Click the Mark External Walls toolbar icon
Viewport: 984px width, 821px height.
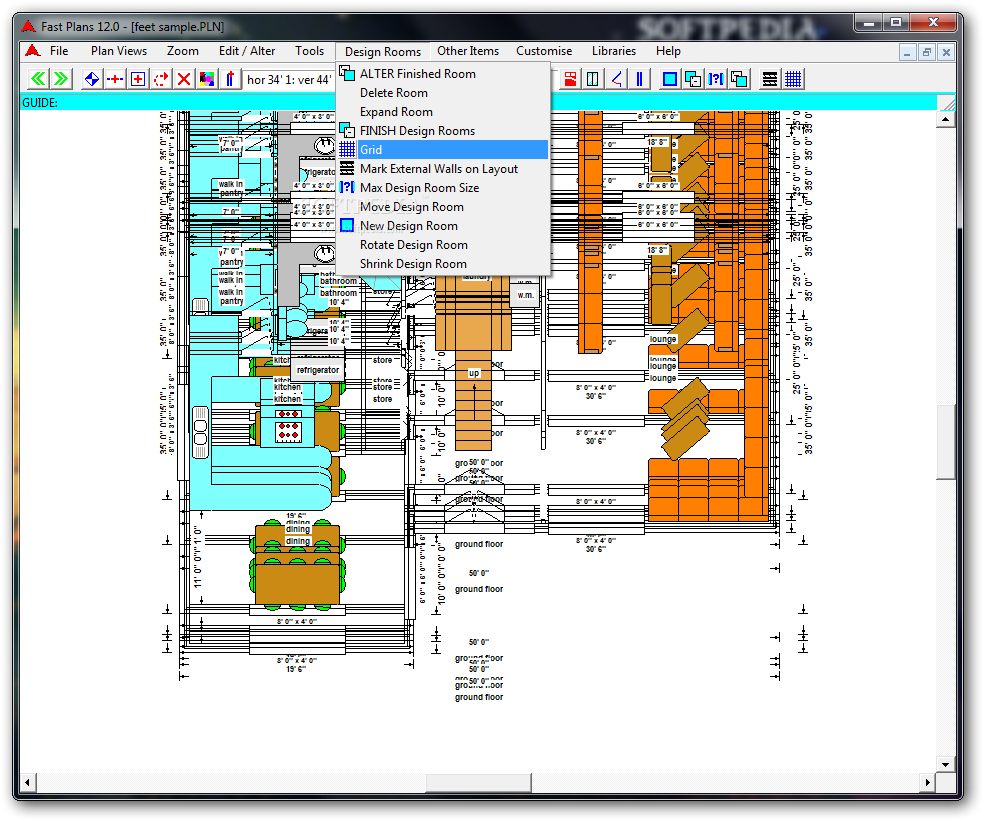[x=769, y=79]
